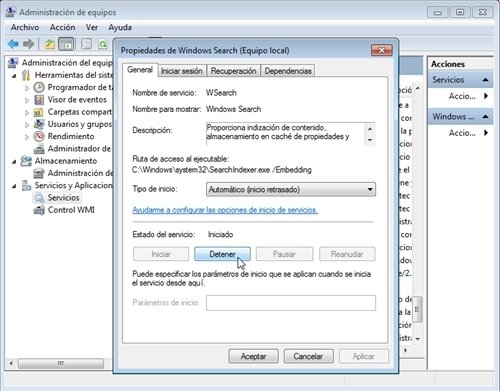
Task: Select Visor de eventos in the tree
Action: 77,100
